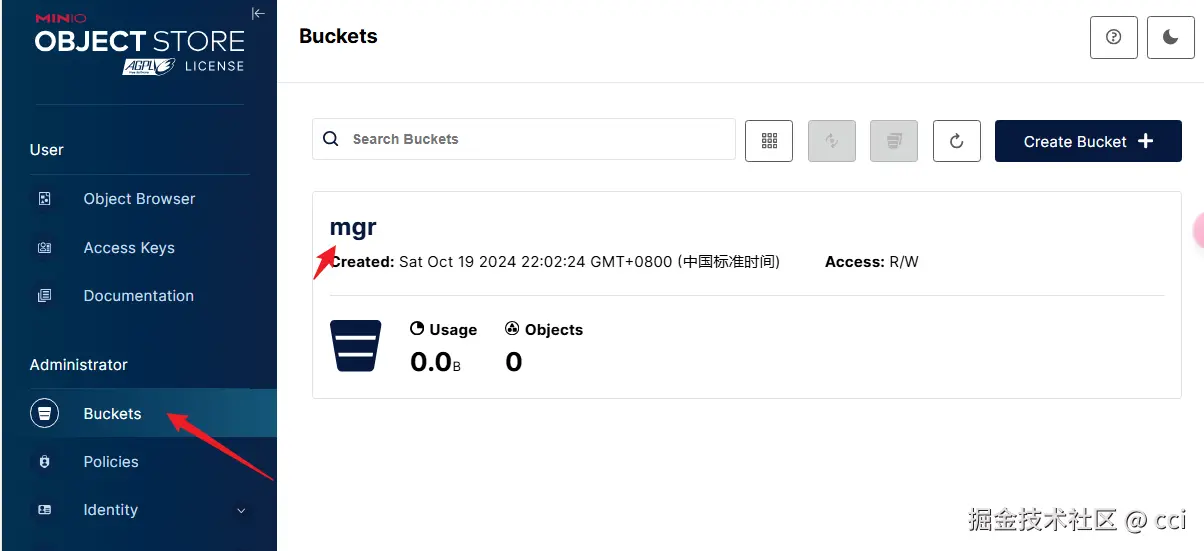This screenshot has height=551, width=1204.
Task: Open help via the question mark icon
Action: click(x=1113, y=37)
